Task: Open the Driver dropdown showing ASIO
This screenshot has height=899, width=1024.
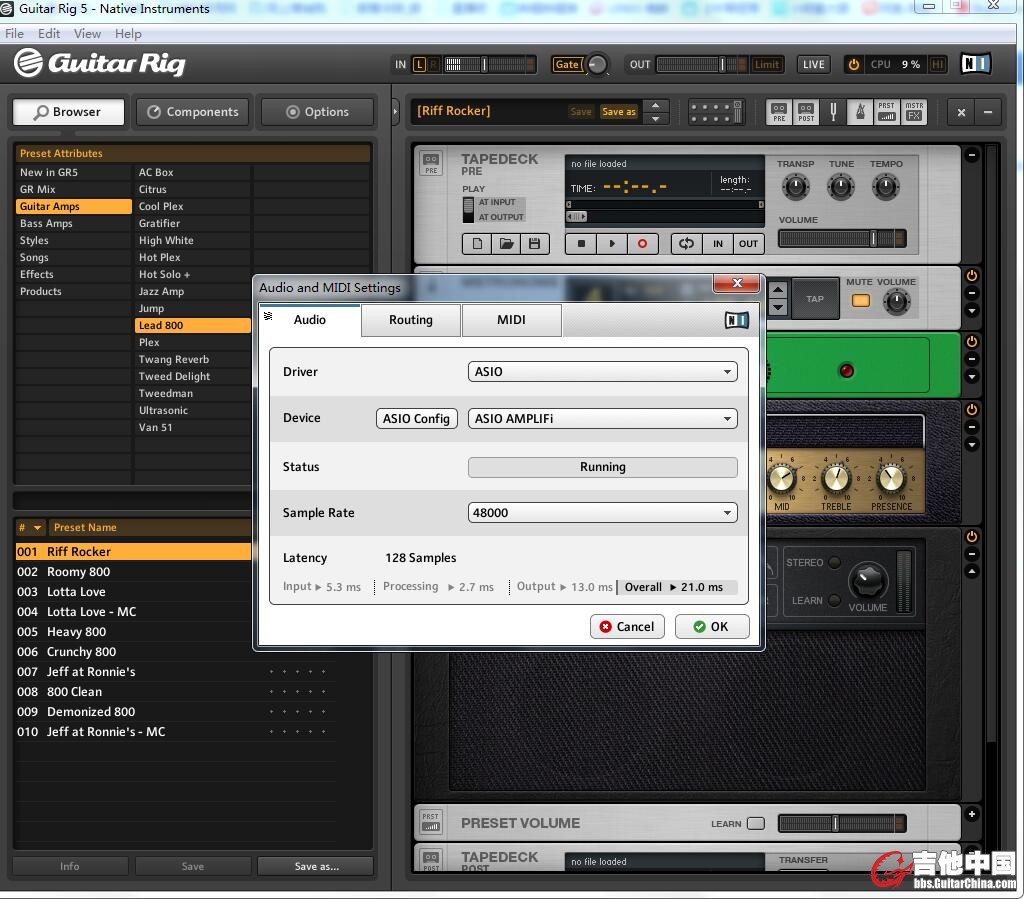Action: point(602,371)
